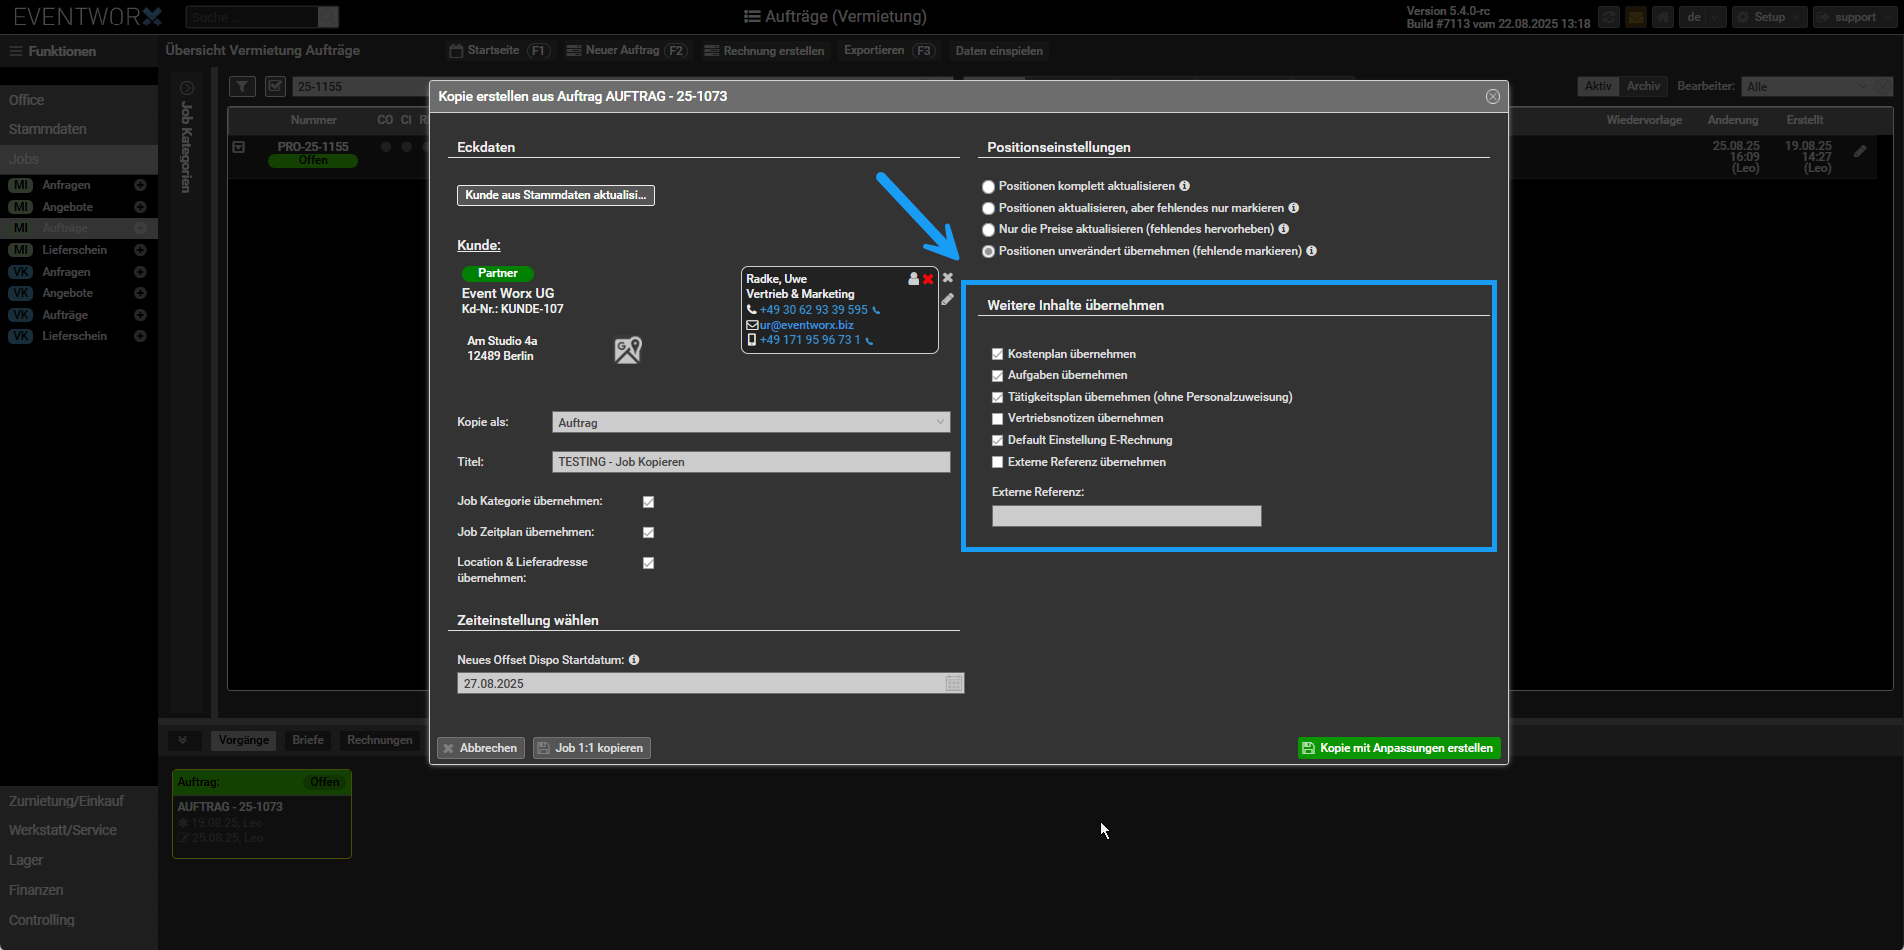Toggle Location & Lieferadresse übernehmen checkbox
The width and height of the screenshot is (1904, 950).
tap(648, 563)
